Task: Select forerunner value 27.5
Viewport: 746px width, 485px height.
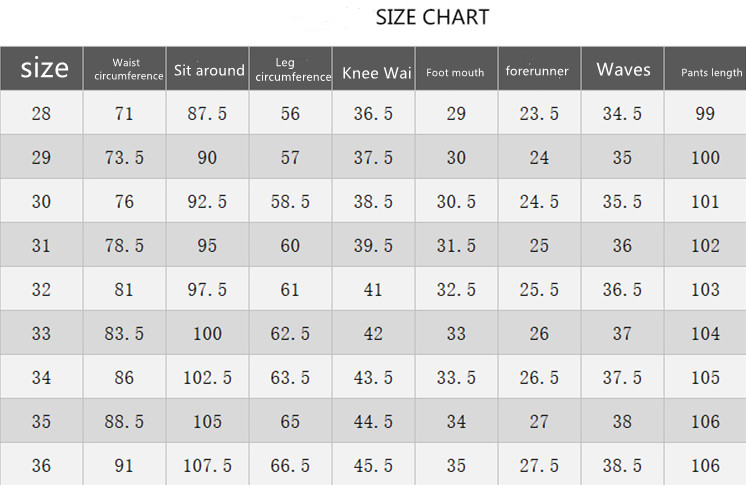Action: pos(539,466)
